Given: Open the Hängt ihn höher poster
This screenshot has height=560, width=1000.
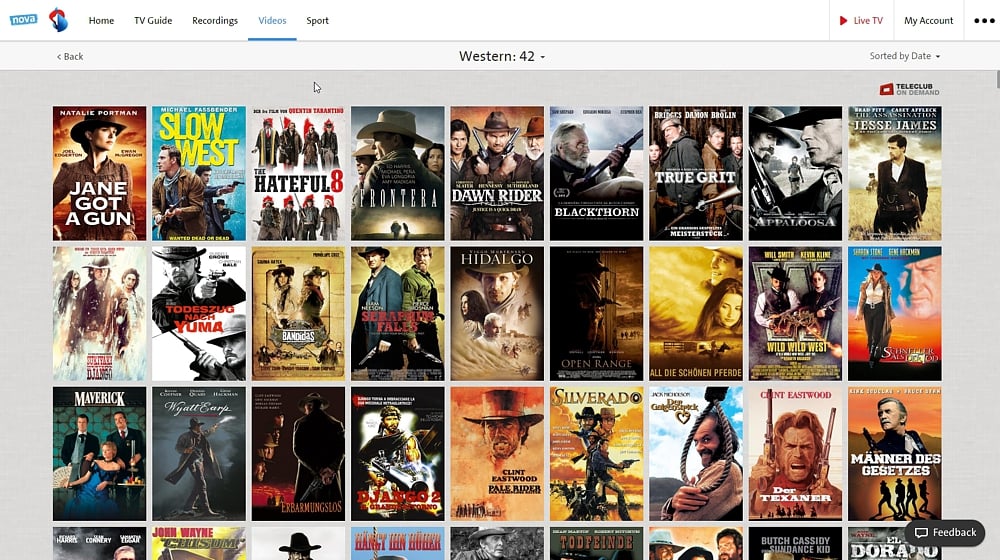Looking at the screenshot, I should click(x=398, y=543).
